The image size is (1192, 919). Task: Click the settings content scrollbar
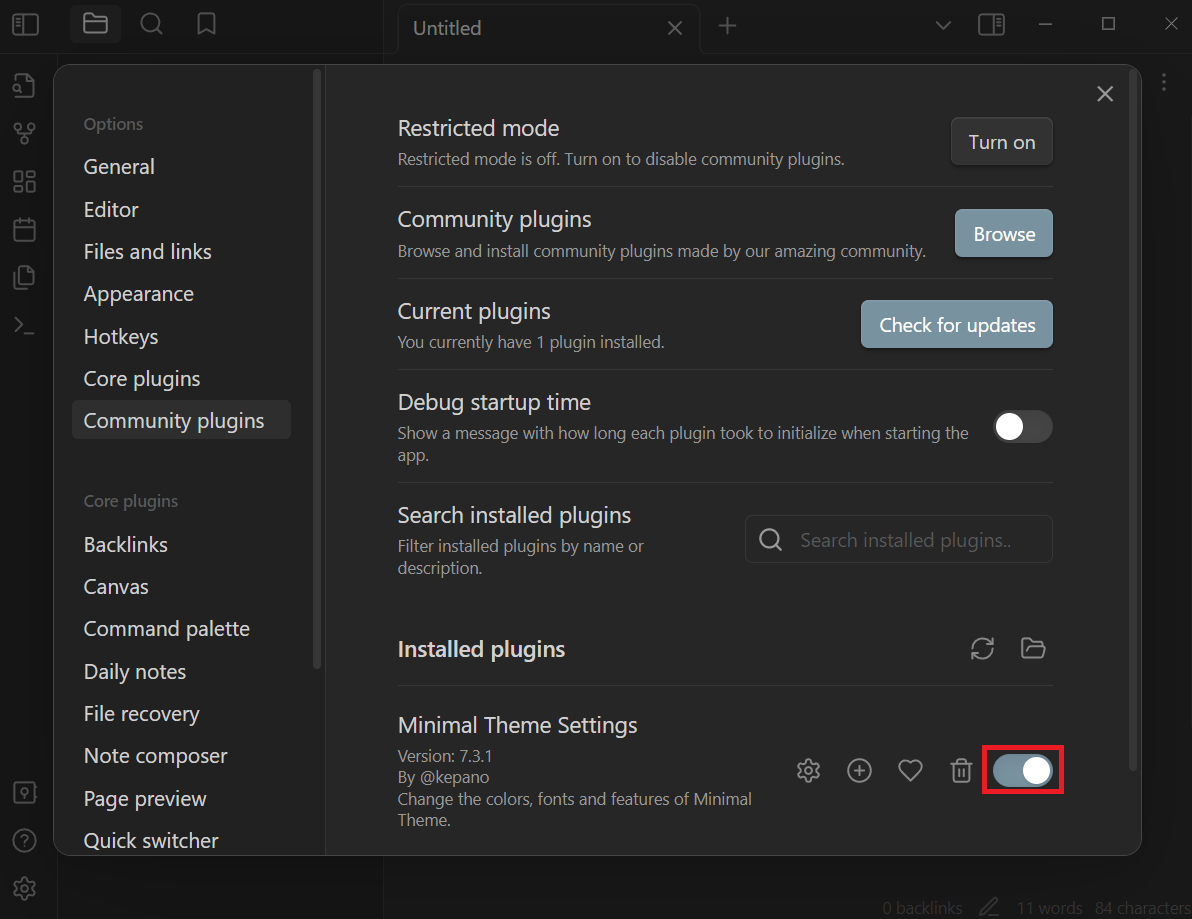pos(1133,420)
